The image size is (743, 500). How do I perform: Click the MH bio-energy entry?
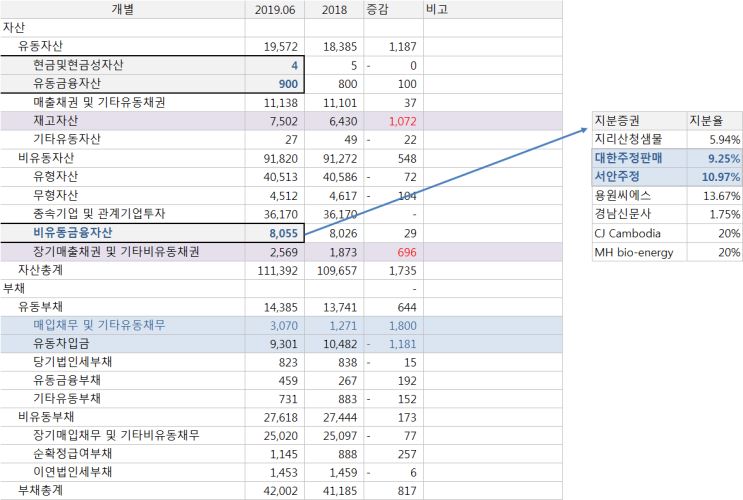coord(634,252)
